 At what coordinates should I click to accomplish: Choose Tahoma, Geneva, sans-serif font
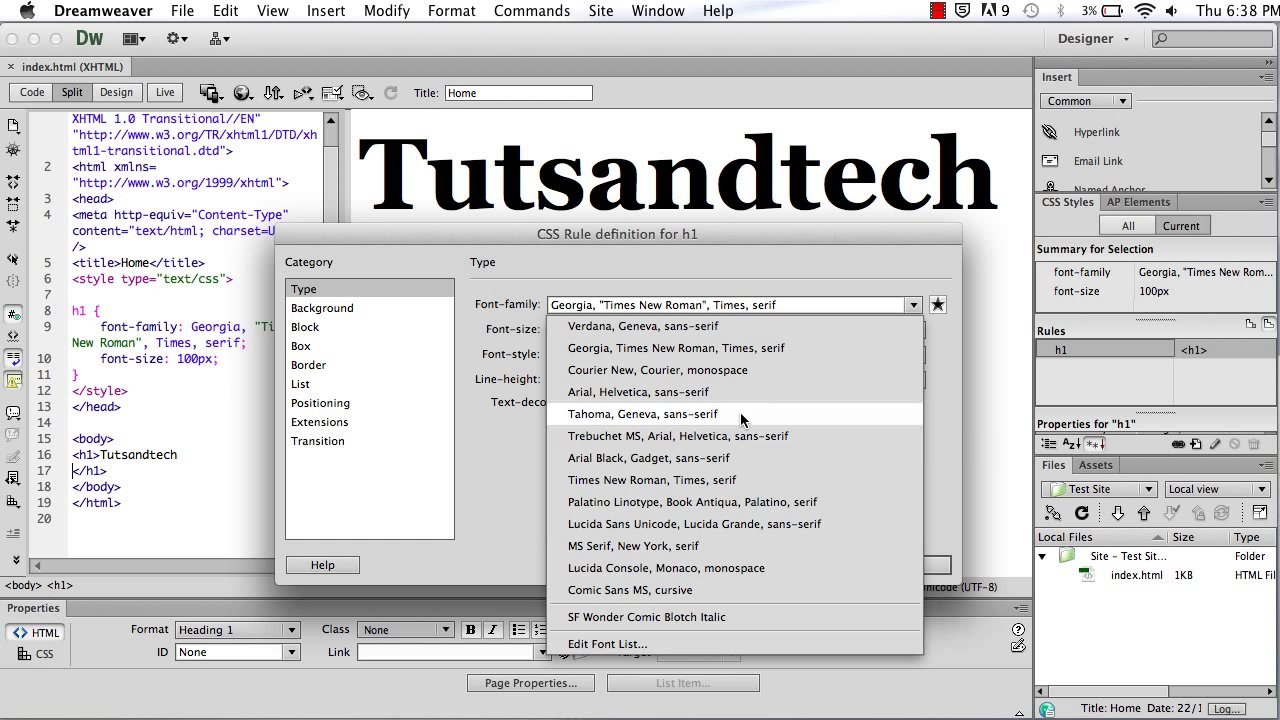pyautogui.click(x=735, y=414)
